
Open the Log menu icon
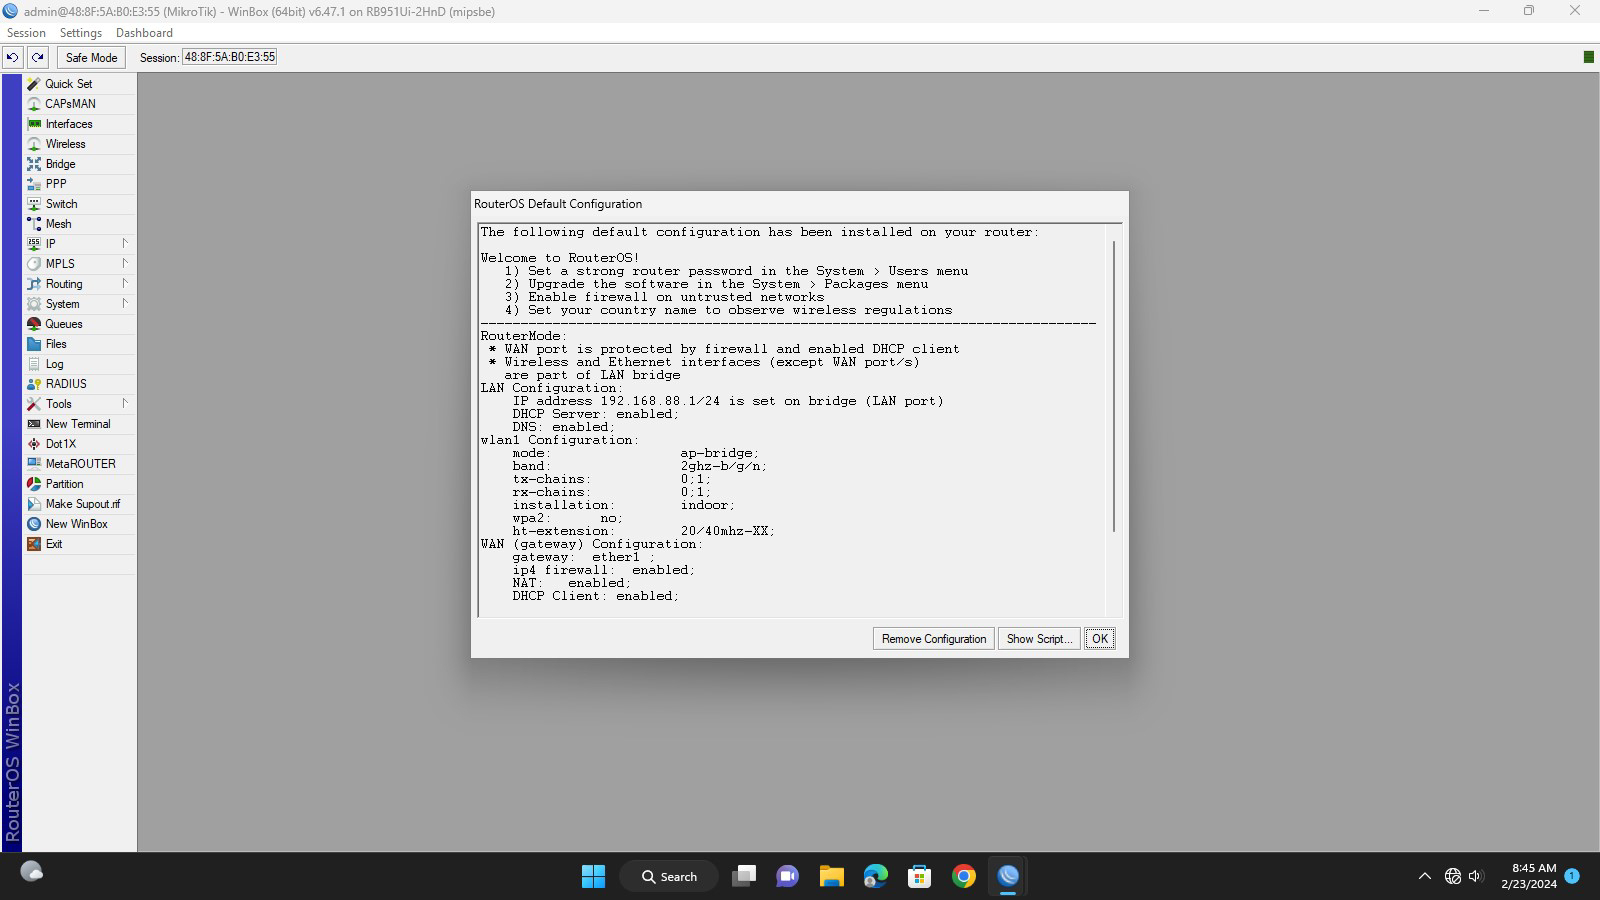(34, 364)
